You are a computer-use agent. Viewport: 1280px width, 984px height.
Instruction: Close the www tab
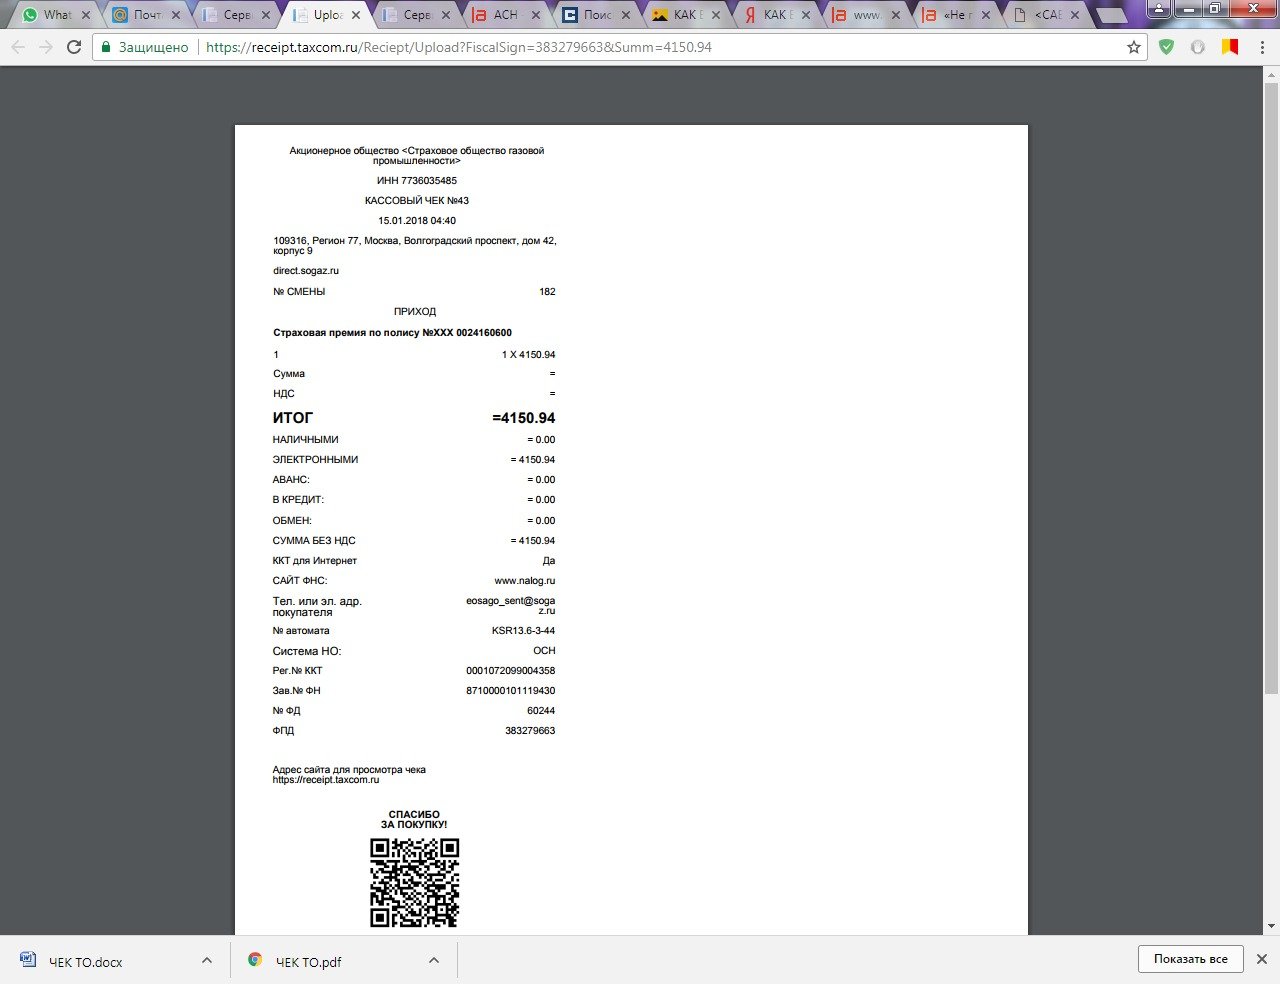point(895,15)
